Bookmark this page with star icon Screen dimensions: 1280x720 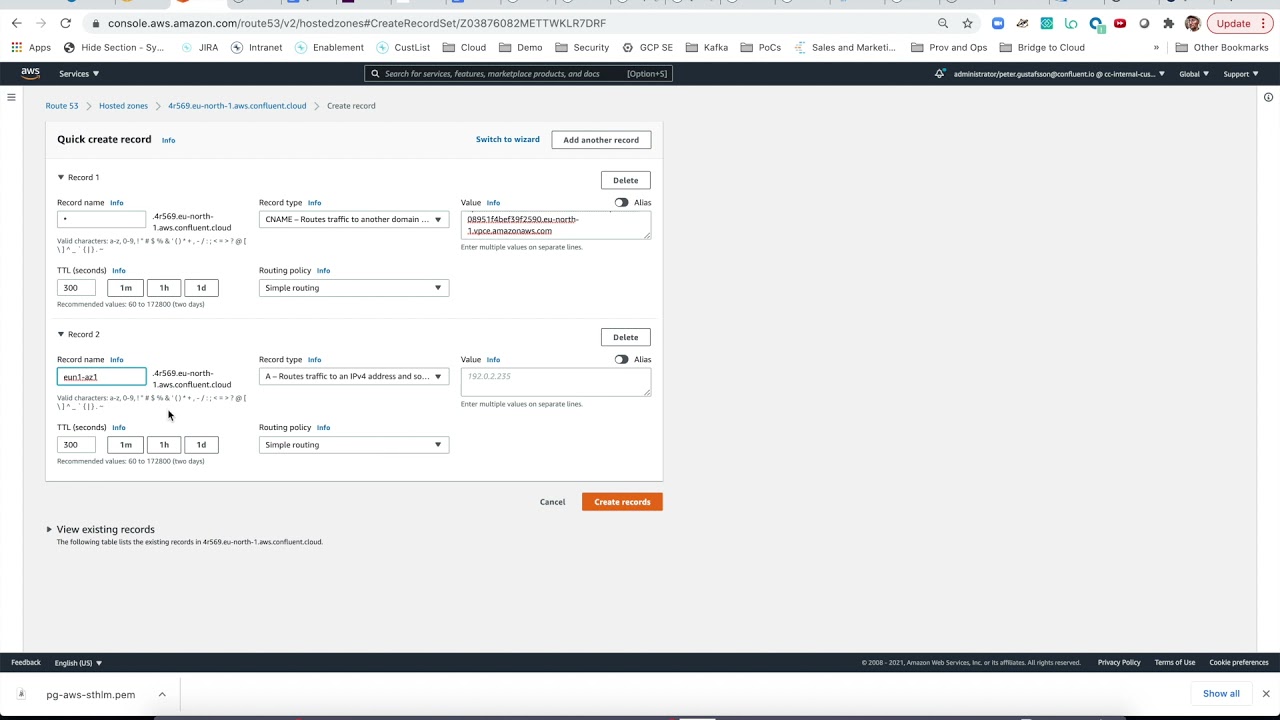pos(967,23)
